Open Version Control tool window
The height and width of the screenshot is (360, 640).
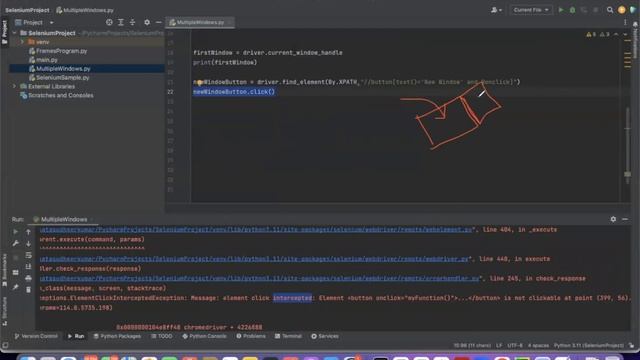click(x=36, y=336)
